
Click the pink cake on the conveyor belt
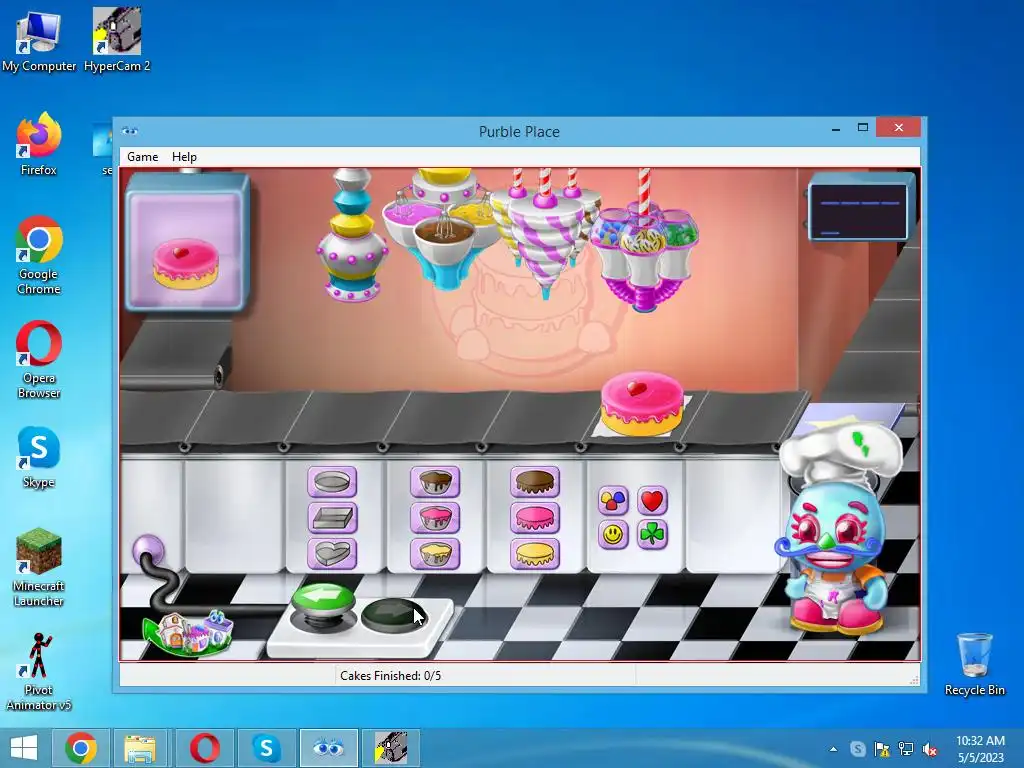click(642, 403)
